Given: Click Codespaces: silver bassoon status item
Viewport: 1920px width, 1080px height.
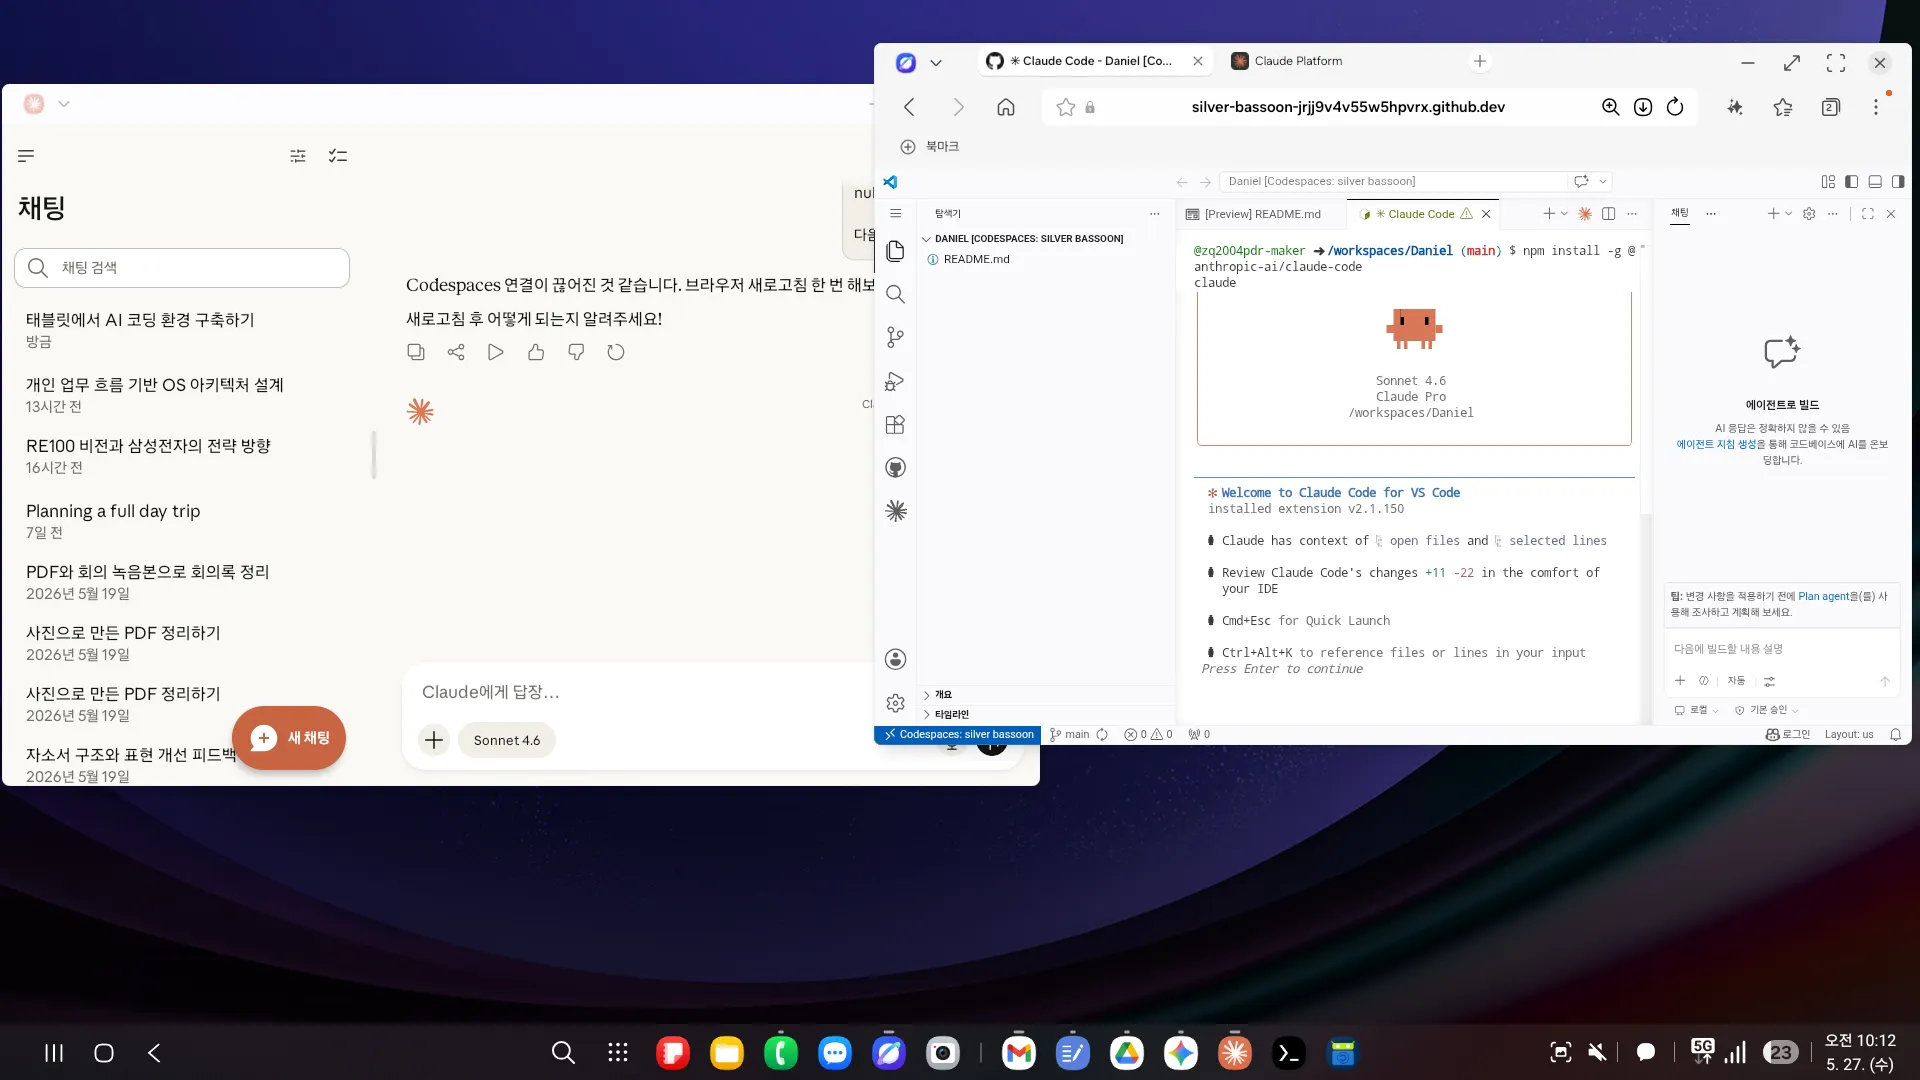Looking at the screenshot, I should click(958, 735).
